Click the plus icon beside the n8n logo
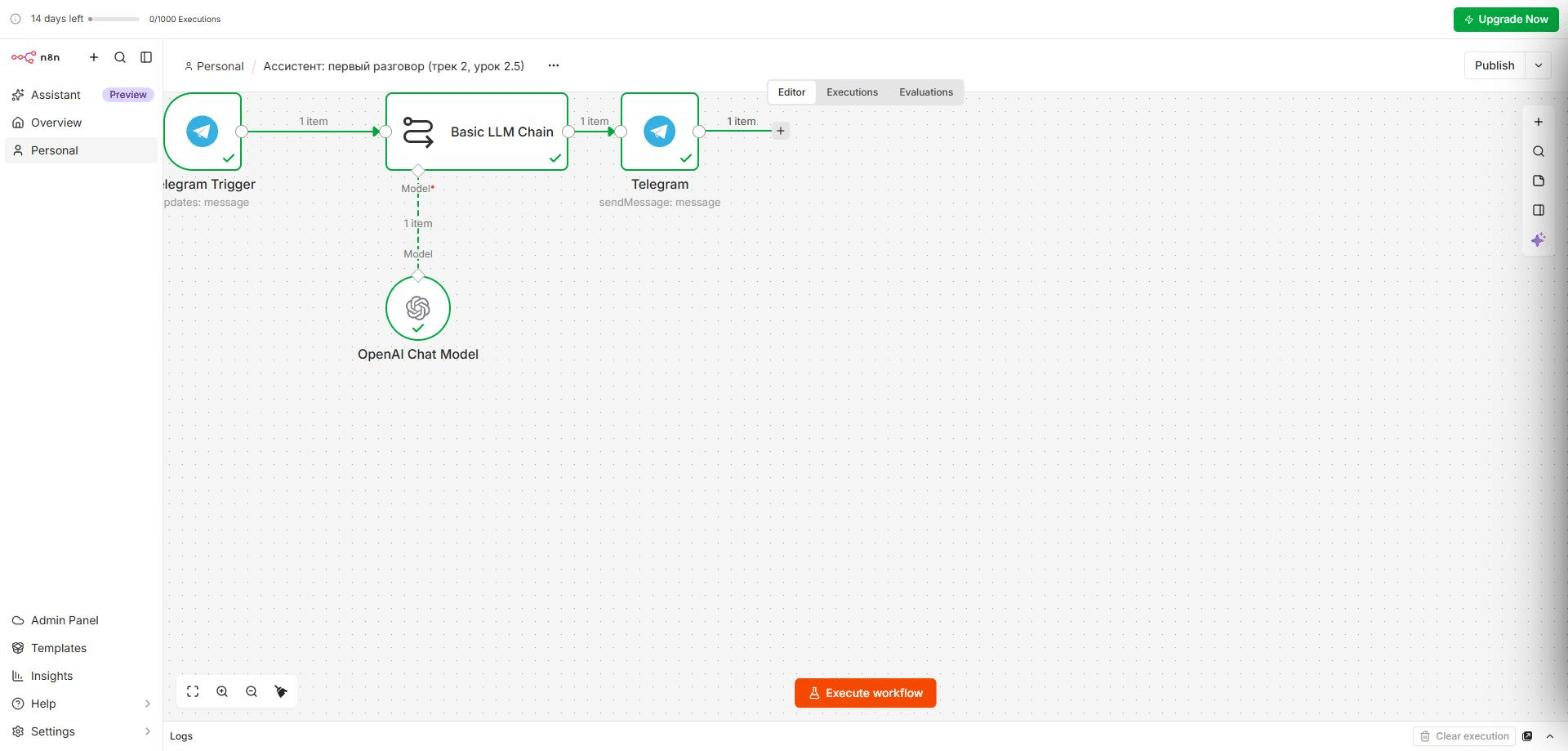Image resolution: width=1568 pixels, height=751 pixels. pos(94,57)
